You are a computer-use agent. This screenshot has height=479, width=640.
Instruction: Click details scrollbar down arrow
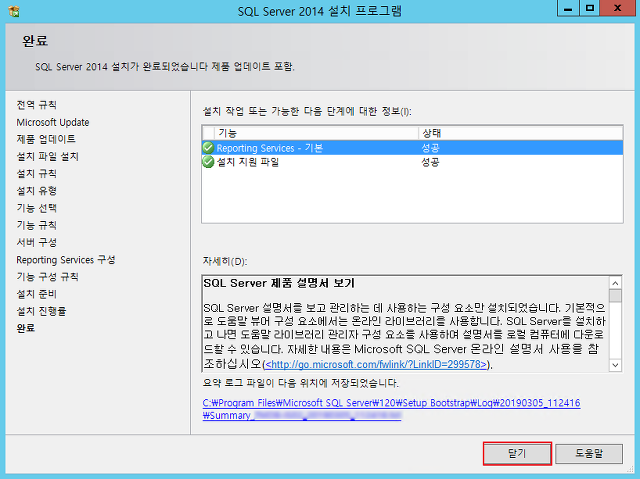point(615,365)
